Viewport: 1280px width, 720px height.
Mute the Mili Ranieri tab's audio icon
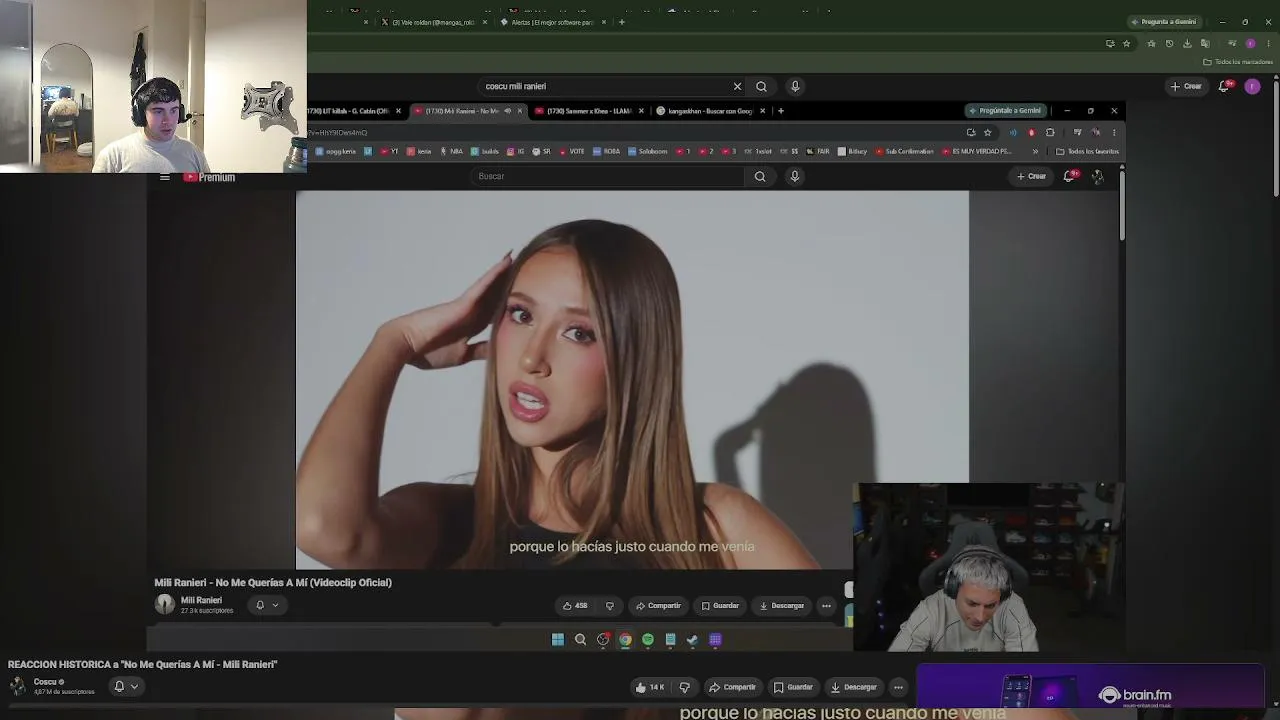[508, 111]
